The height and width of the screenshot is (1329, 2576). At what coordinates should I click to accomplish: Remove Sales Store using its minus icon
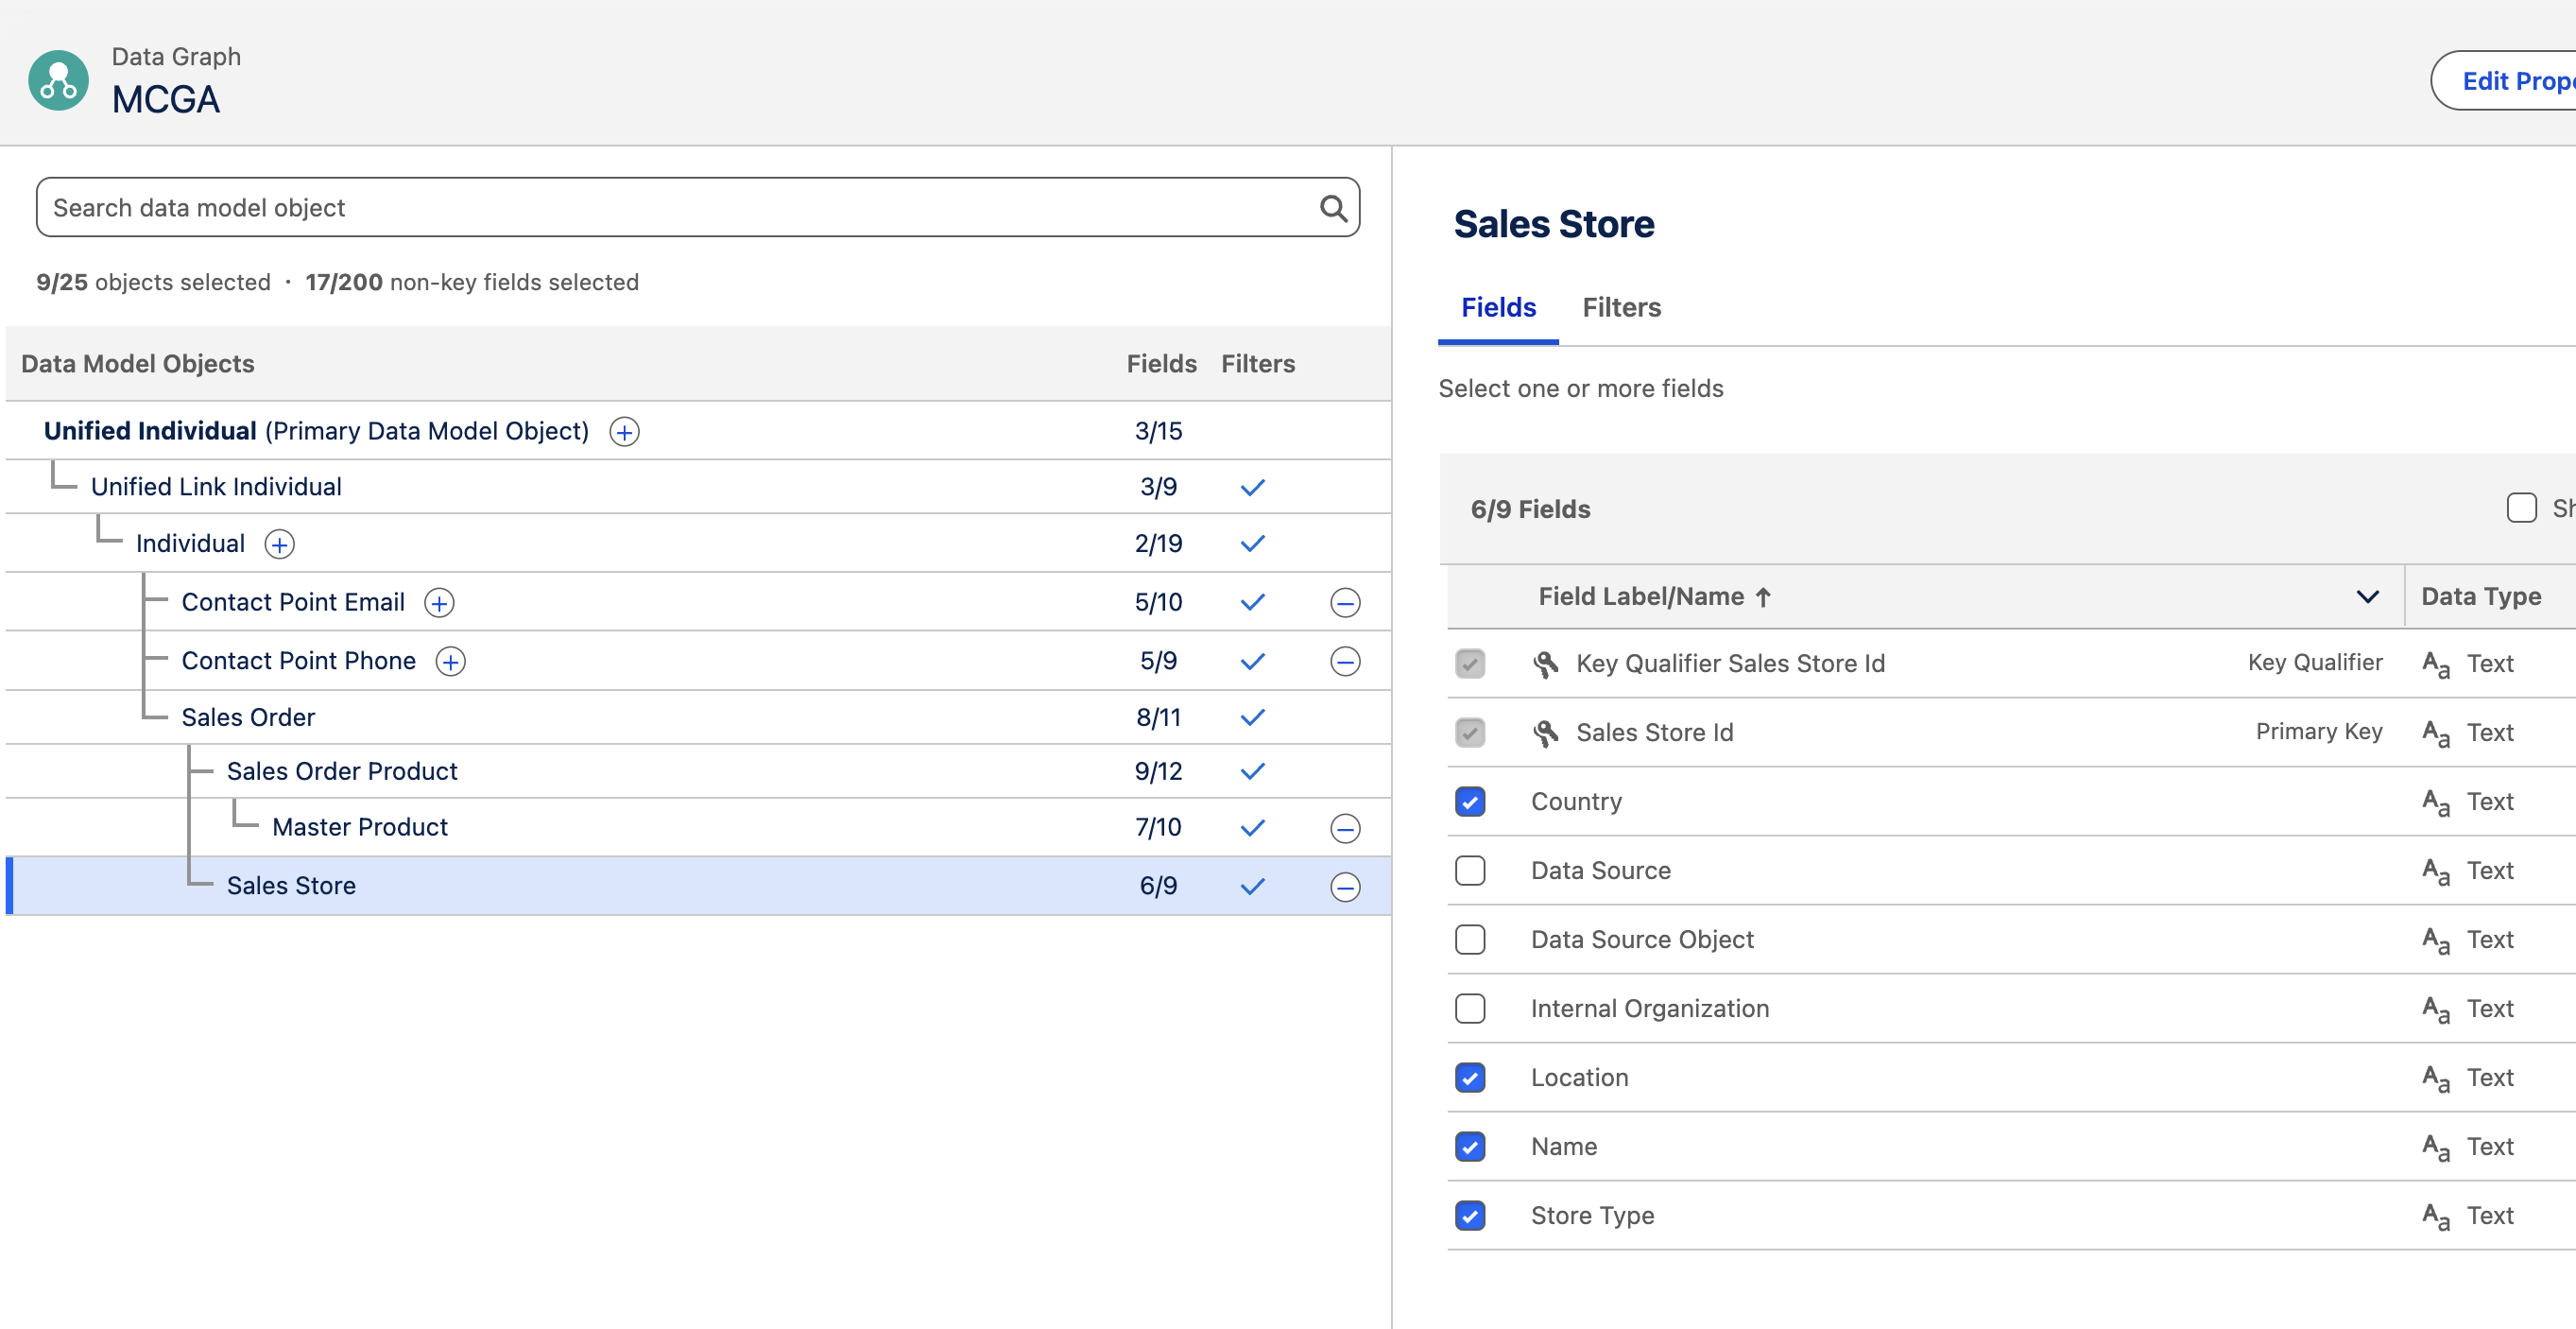click(x=1346, y=886)
